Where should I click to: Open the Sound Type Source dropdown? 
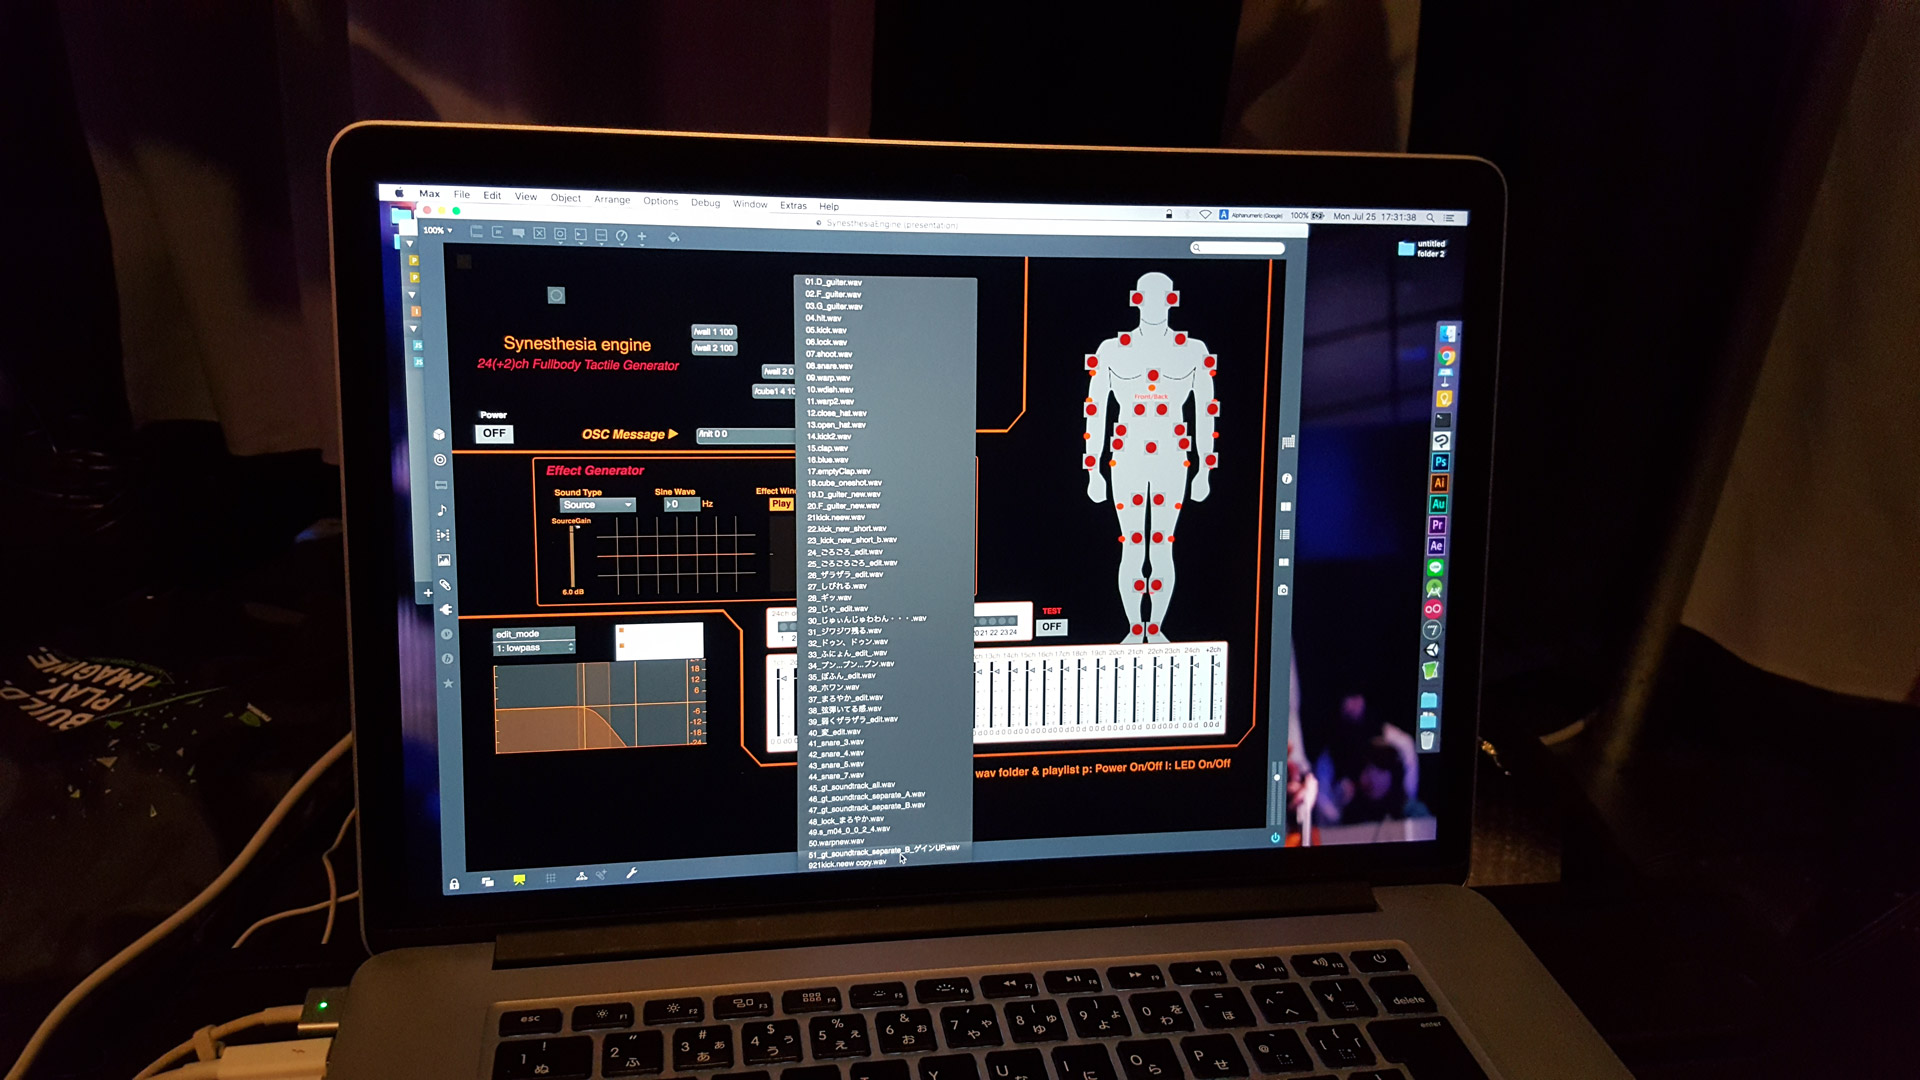point(597,505)
